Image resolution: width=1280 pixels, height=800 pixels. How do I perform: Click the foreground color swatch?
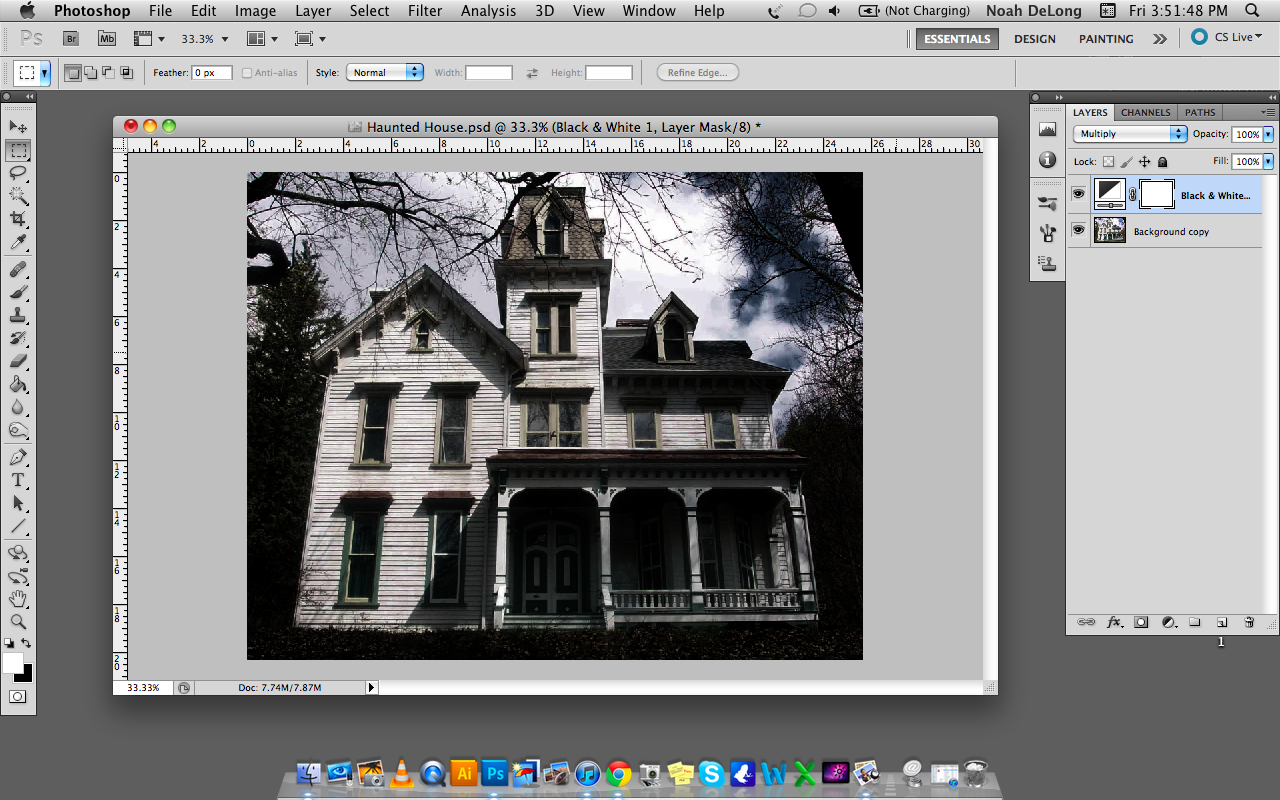tap(12, 663)
